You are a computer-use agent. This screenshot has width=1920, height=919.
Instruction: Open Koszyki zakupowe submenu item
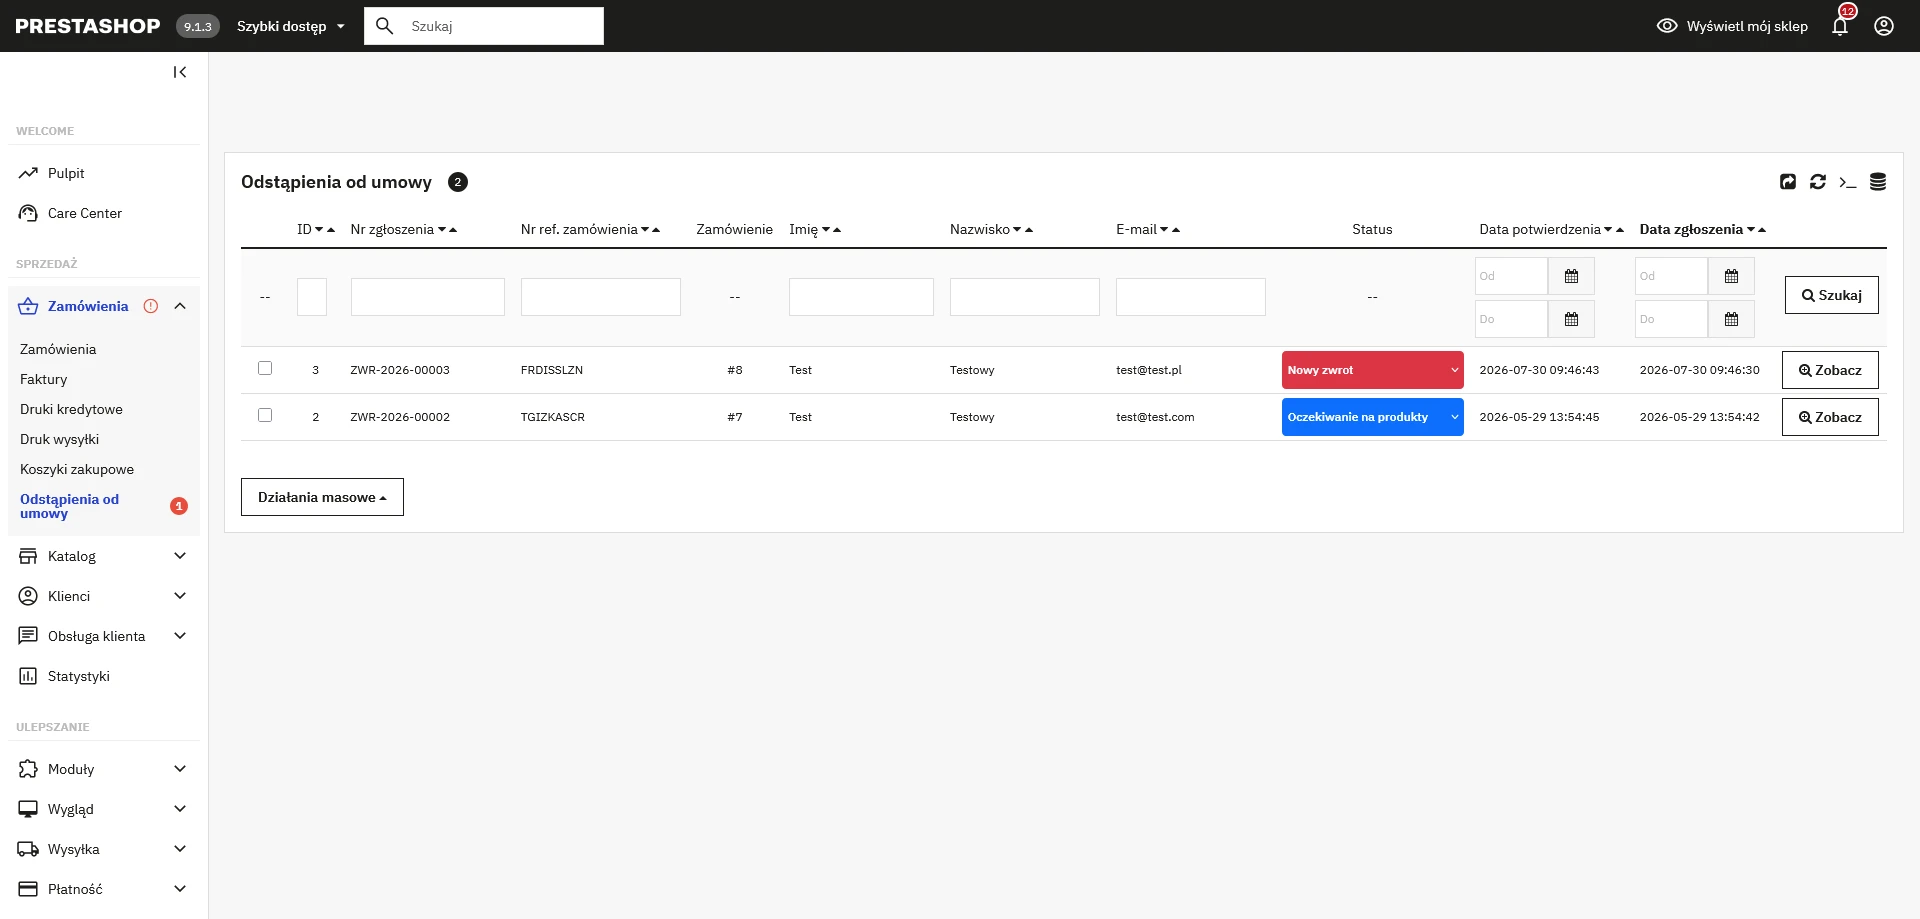coord(77,469)
